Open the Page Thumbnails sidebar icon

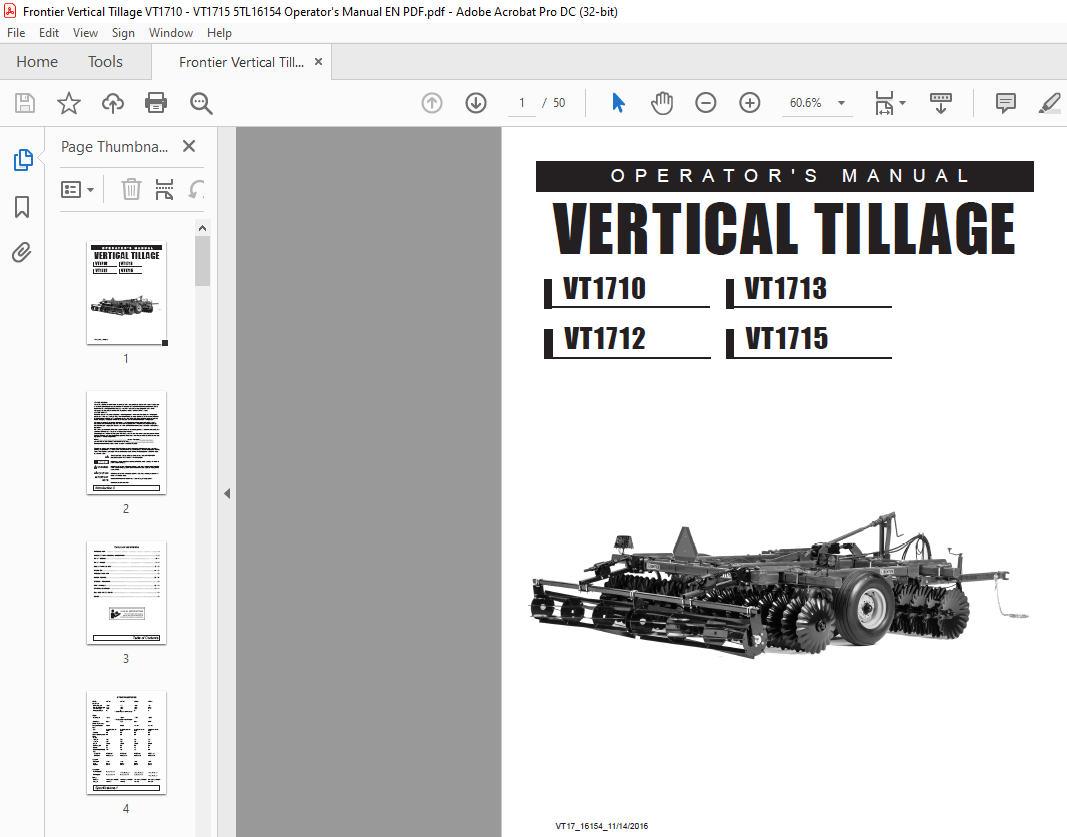[23, 160]
